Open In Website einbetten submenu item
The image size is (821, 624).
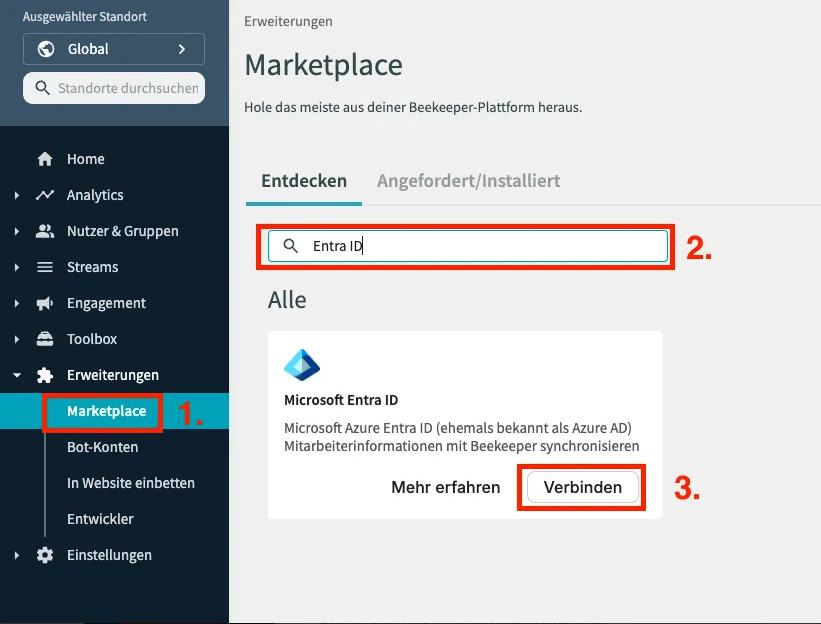point(131,483)
